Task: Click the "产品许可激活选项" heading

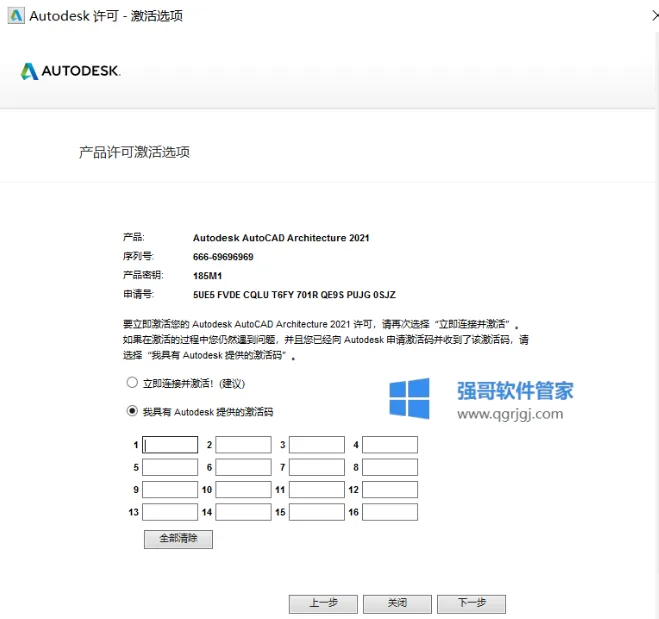Action: 134,152
